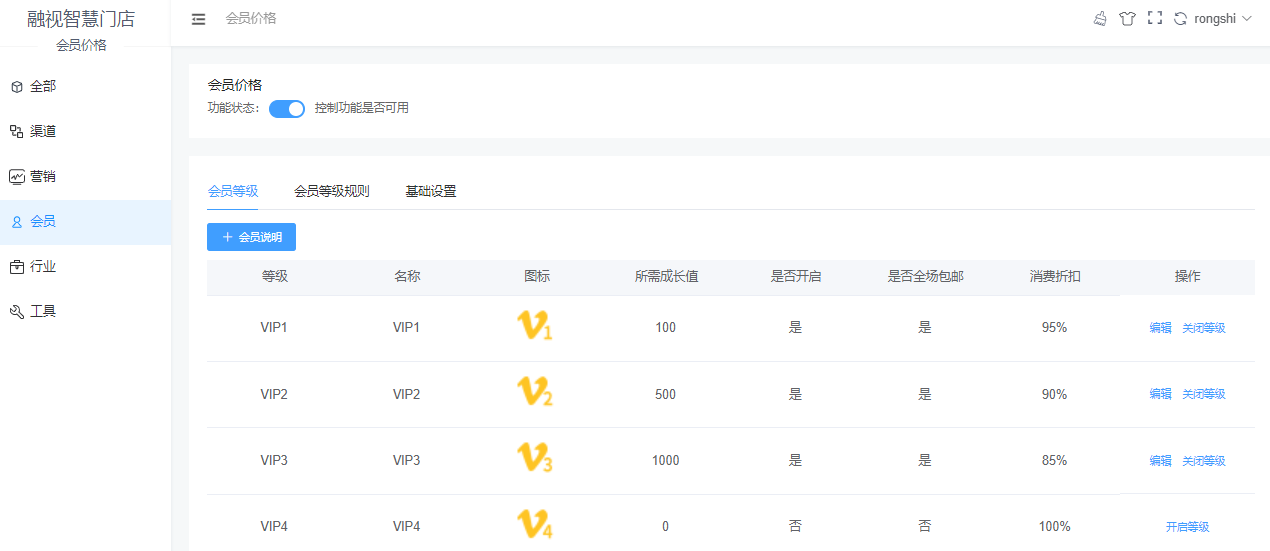Edit the VIP3 level

pos(1160,461)
